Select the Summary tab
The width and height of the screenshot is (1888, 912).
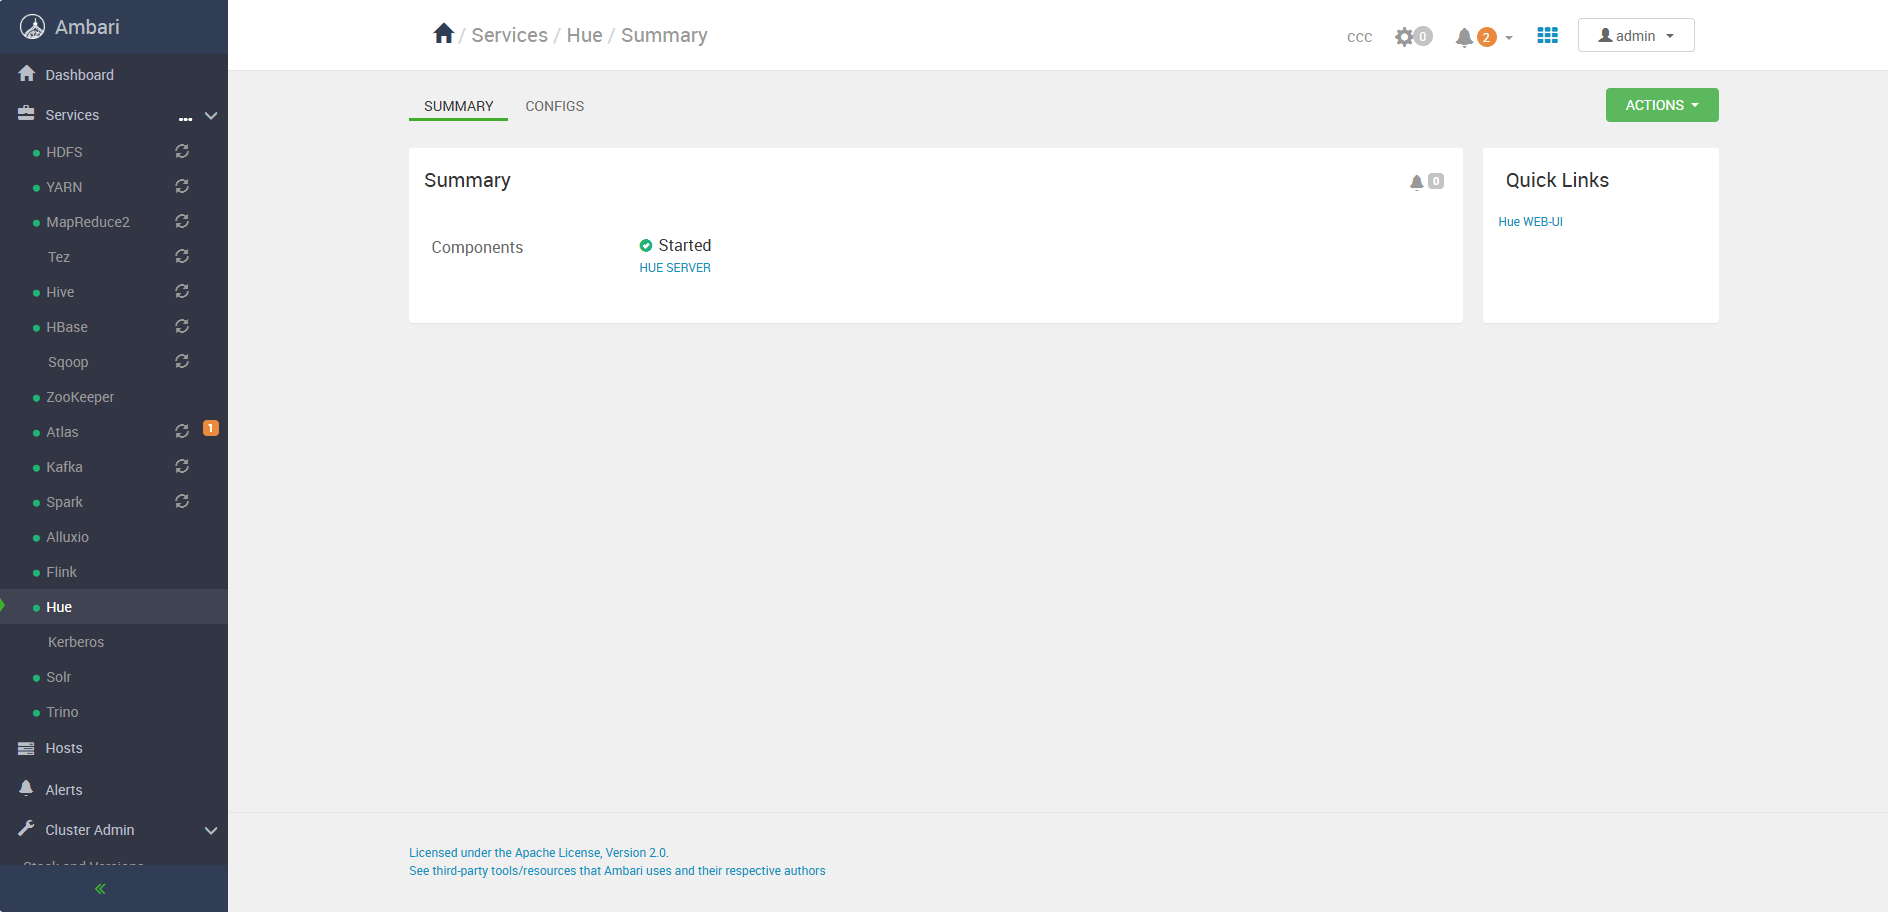[458, 106]
